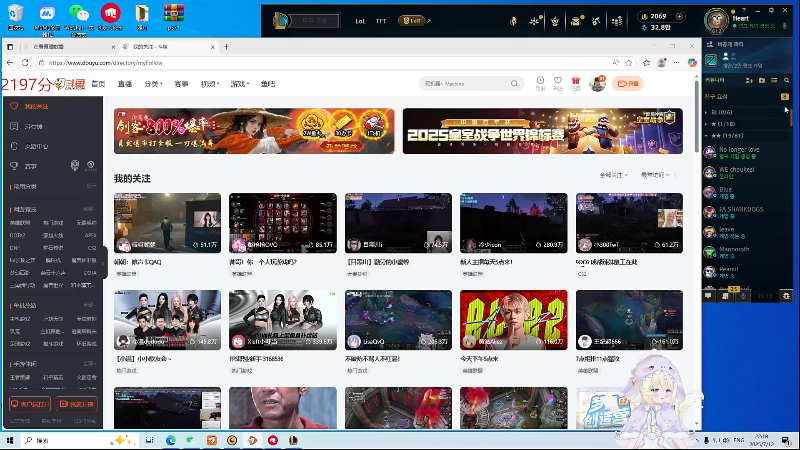Select the LoL tab in League client
This screenshot has width=800, height=450.
(360, 21)
